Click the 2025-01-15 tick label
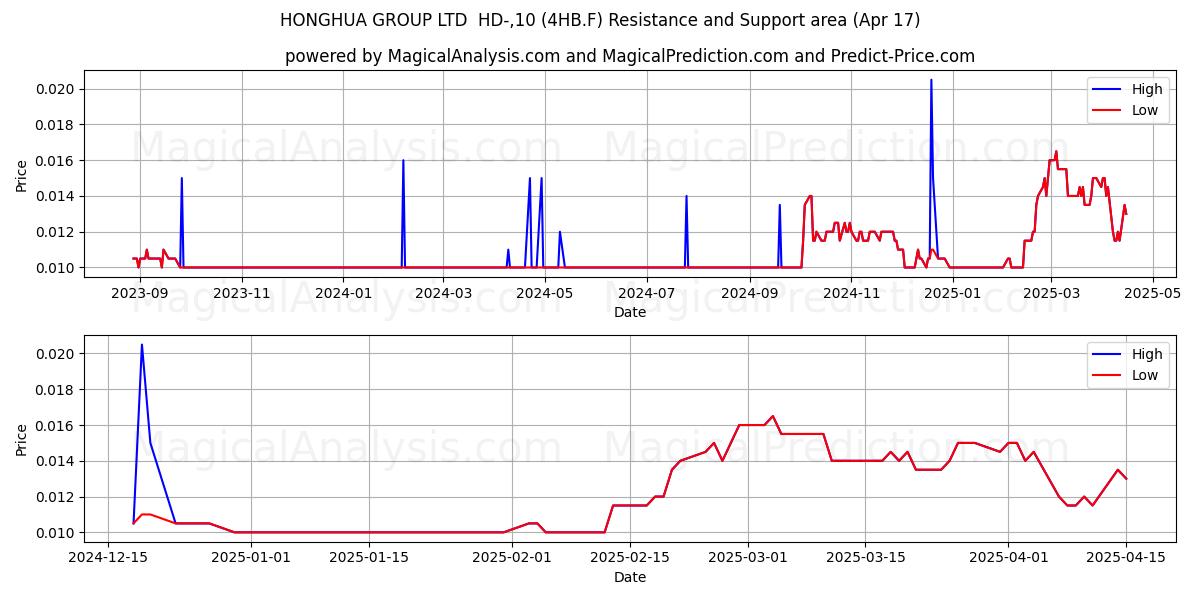Screen dimensions: 1200x600 (369, 558)
